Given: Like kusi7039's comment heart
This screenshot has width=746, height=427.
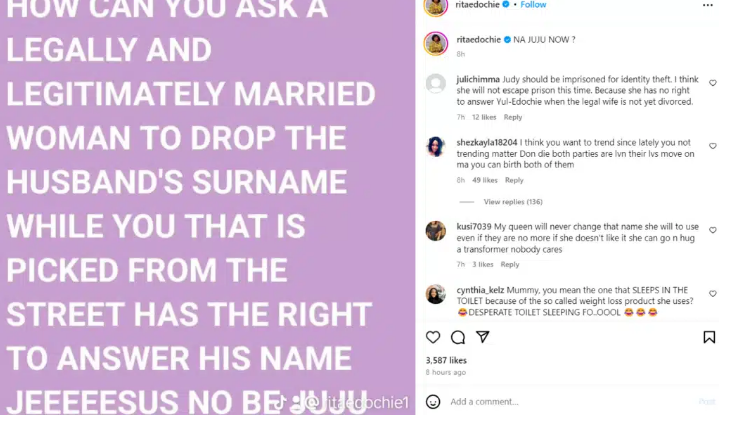Looking at the screenshot, I should tap(713, 230).
